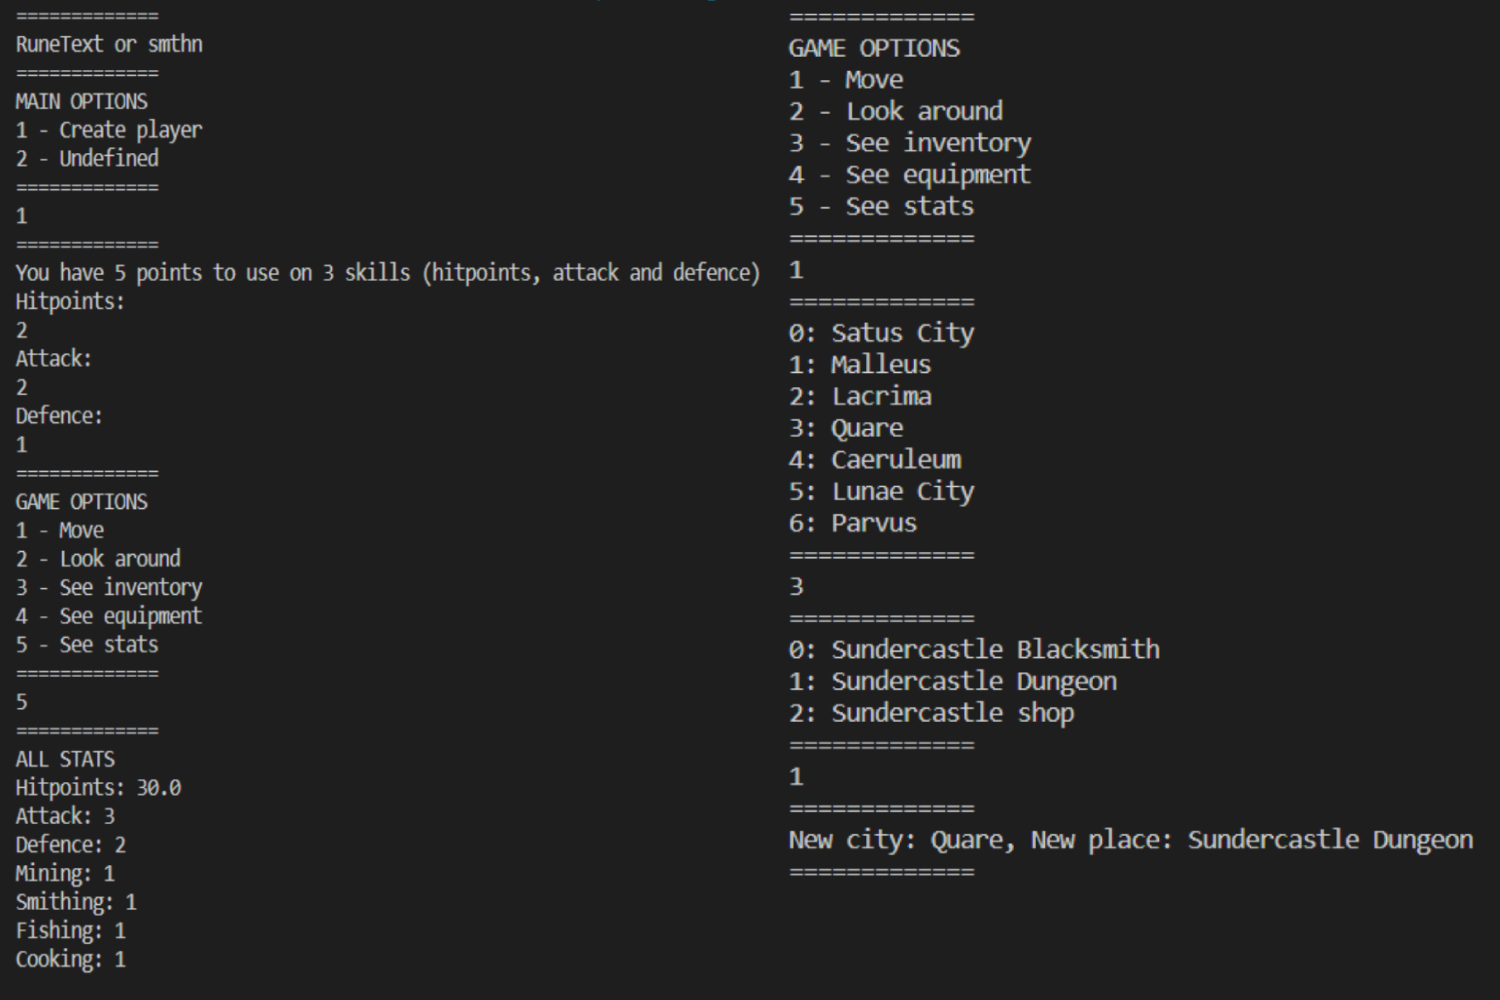
Task: Click the "Cooking: 1" stat line
Action: click(x=71, y=960)
